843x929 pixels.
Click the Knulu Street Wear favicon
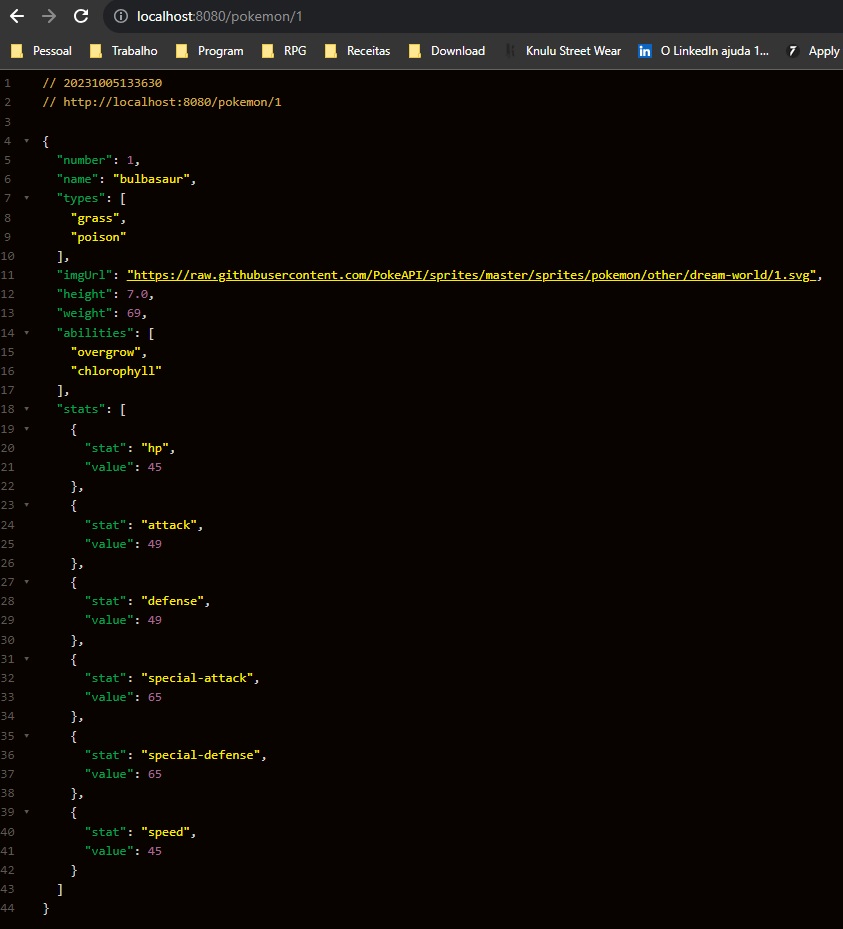pos(510,51)
